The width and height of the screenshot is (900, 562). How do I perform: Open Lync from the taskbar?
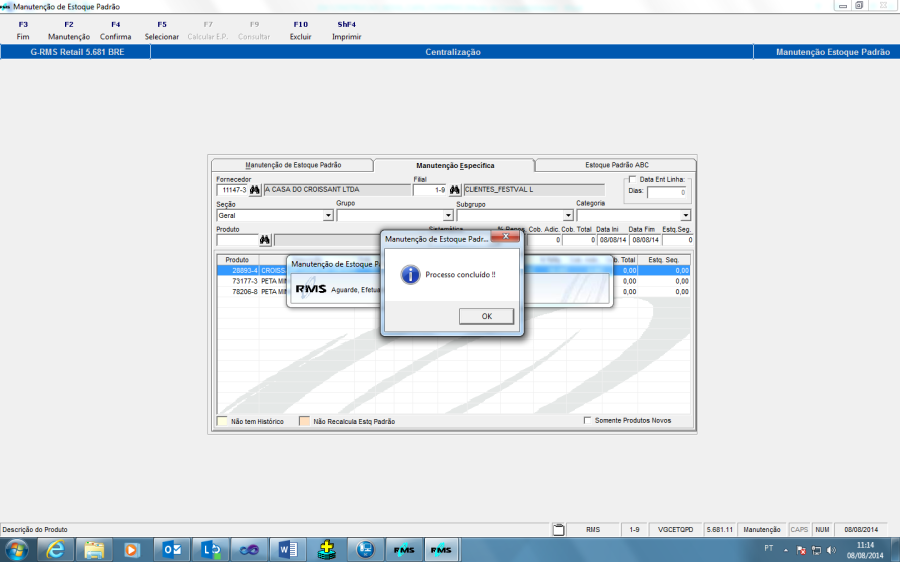coord(211,550)
